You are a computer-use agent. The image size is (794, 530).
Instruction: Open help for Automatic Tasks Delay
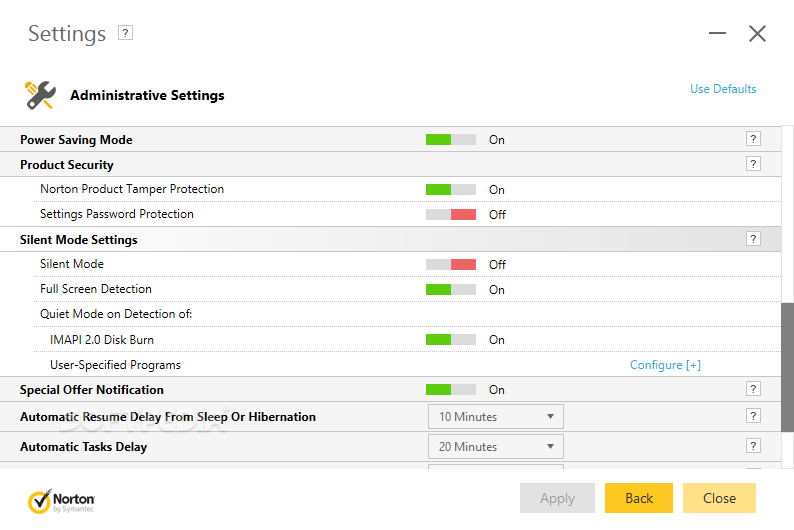point(753,446)
